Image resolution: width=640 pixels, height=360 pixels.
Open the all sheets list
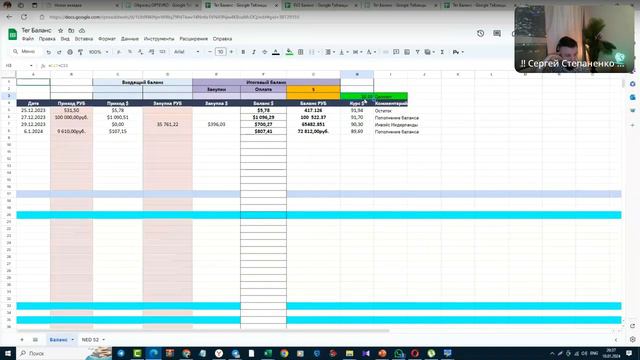(x=35, y=340)
